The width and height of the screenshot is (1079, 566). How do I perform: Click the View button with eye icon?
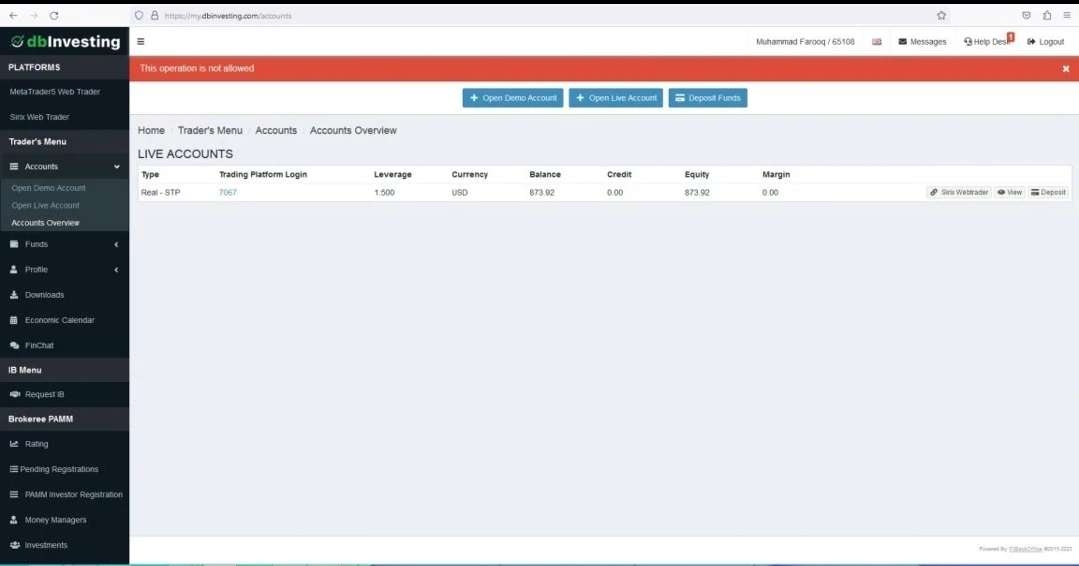pos(1009,192)
